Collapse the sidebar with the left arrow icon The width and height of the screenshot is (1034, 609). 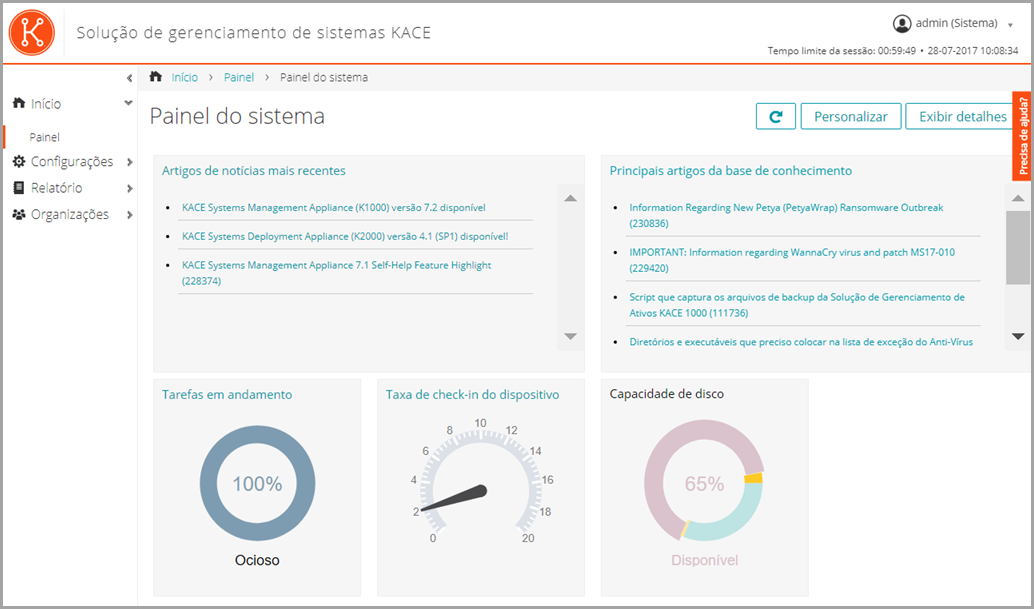tap(129, 77)
